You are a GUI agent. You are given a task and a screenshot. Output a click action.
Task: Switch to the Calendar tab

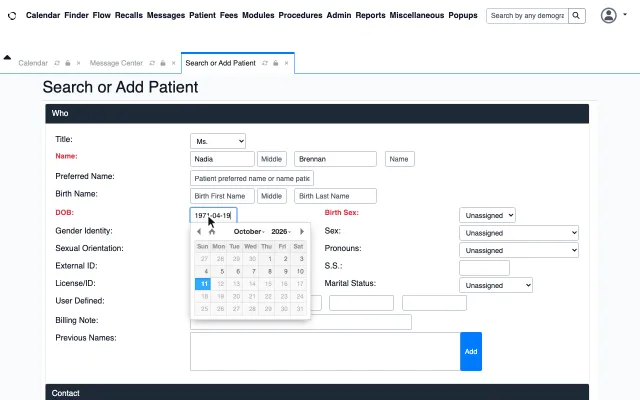tap(33, 63)
